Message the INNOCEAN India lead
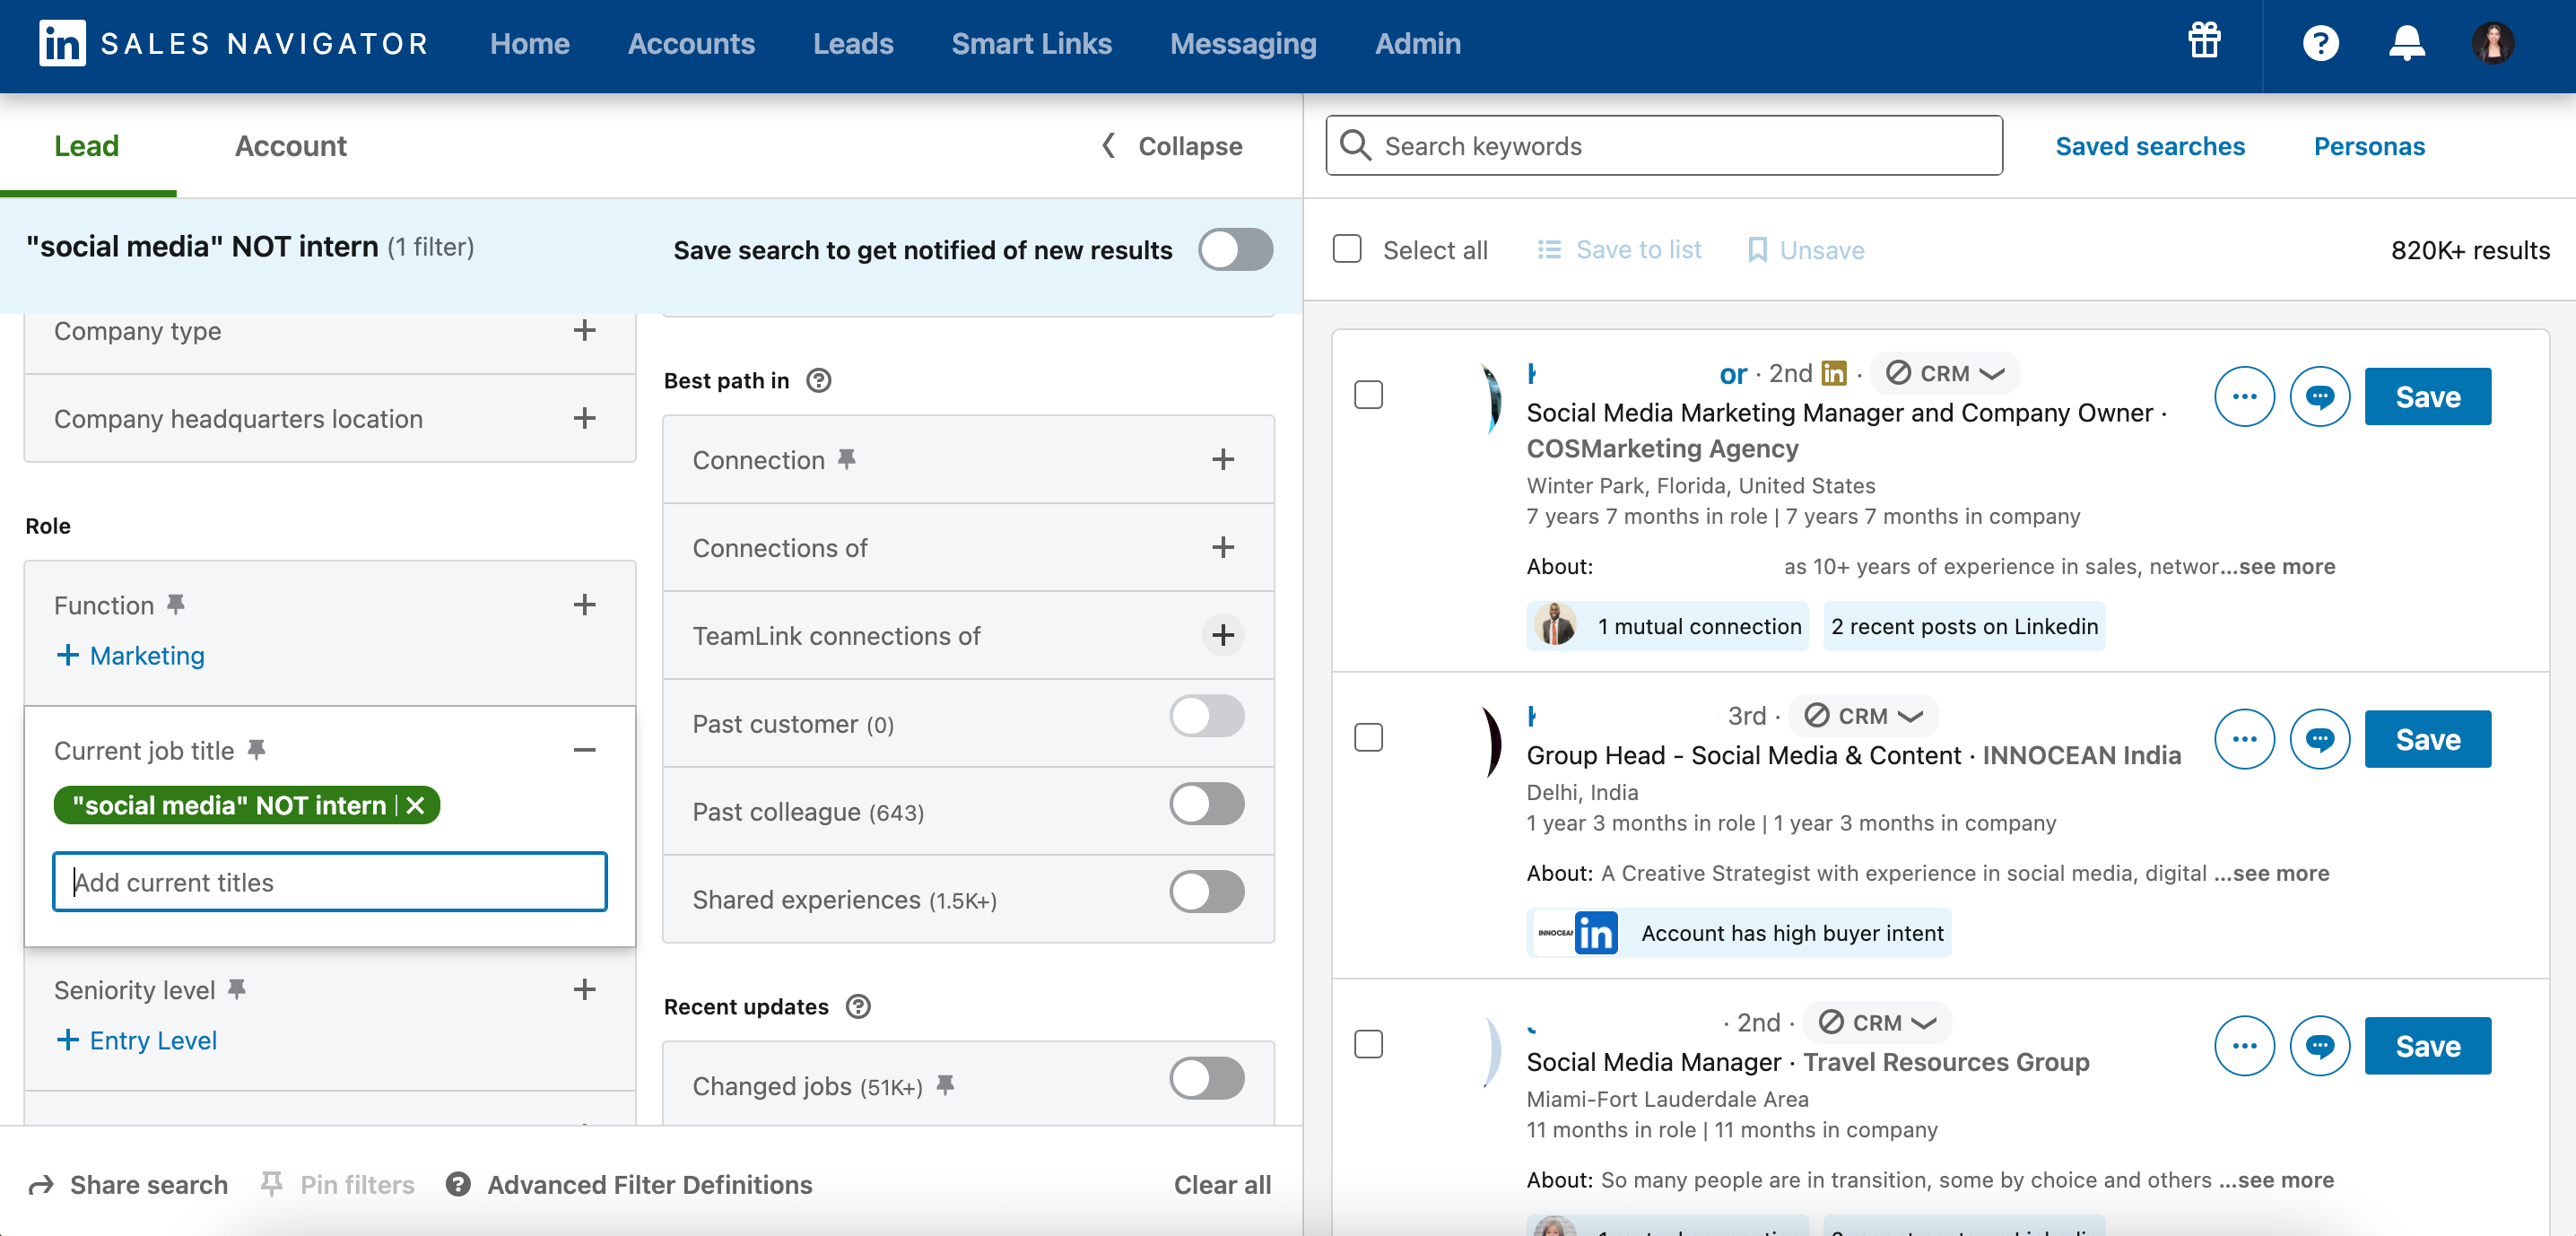2576x1236 pixels. tap(2319, 739)
